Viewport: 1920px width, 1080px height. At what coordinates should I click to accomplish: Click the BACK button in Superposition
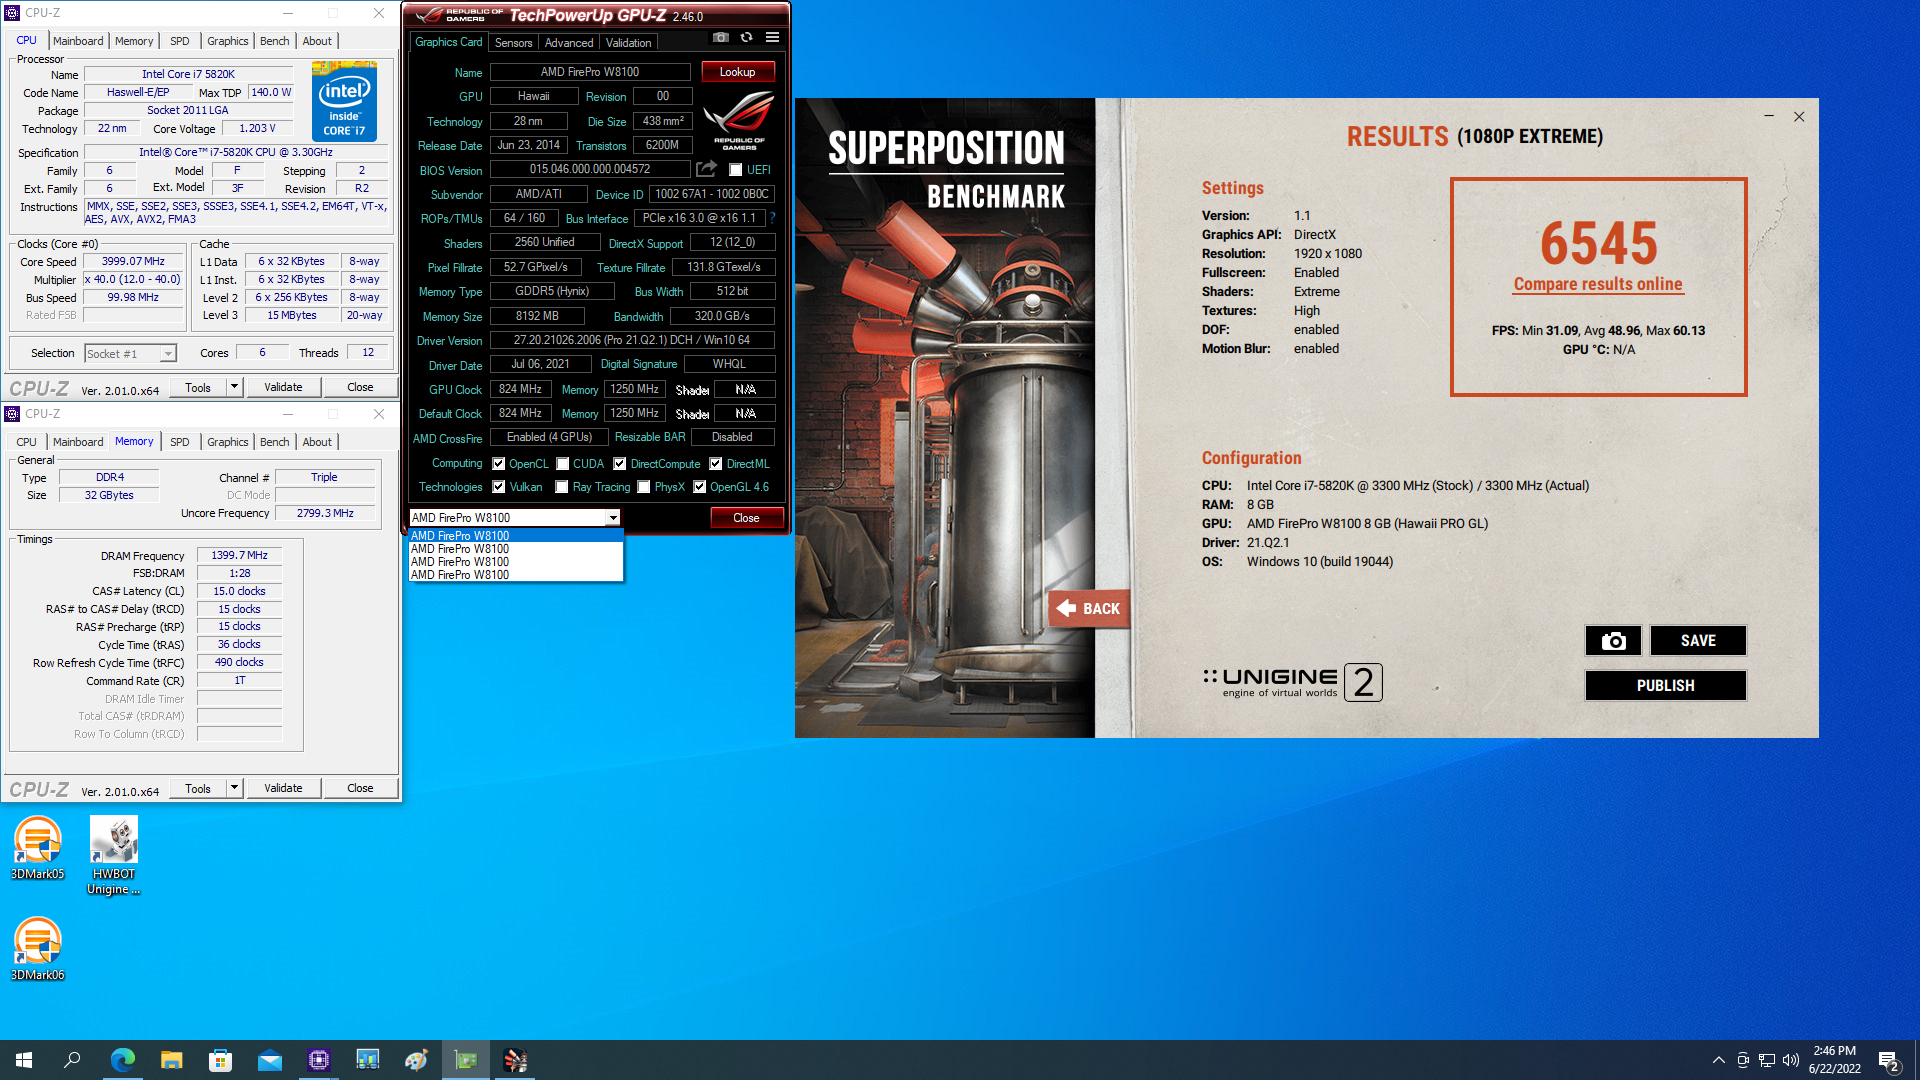(x=1089, y=608)
